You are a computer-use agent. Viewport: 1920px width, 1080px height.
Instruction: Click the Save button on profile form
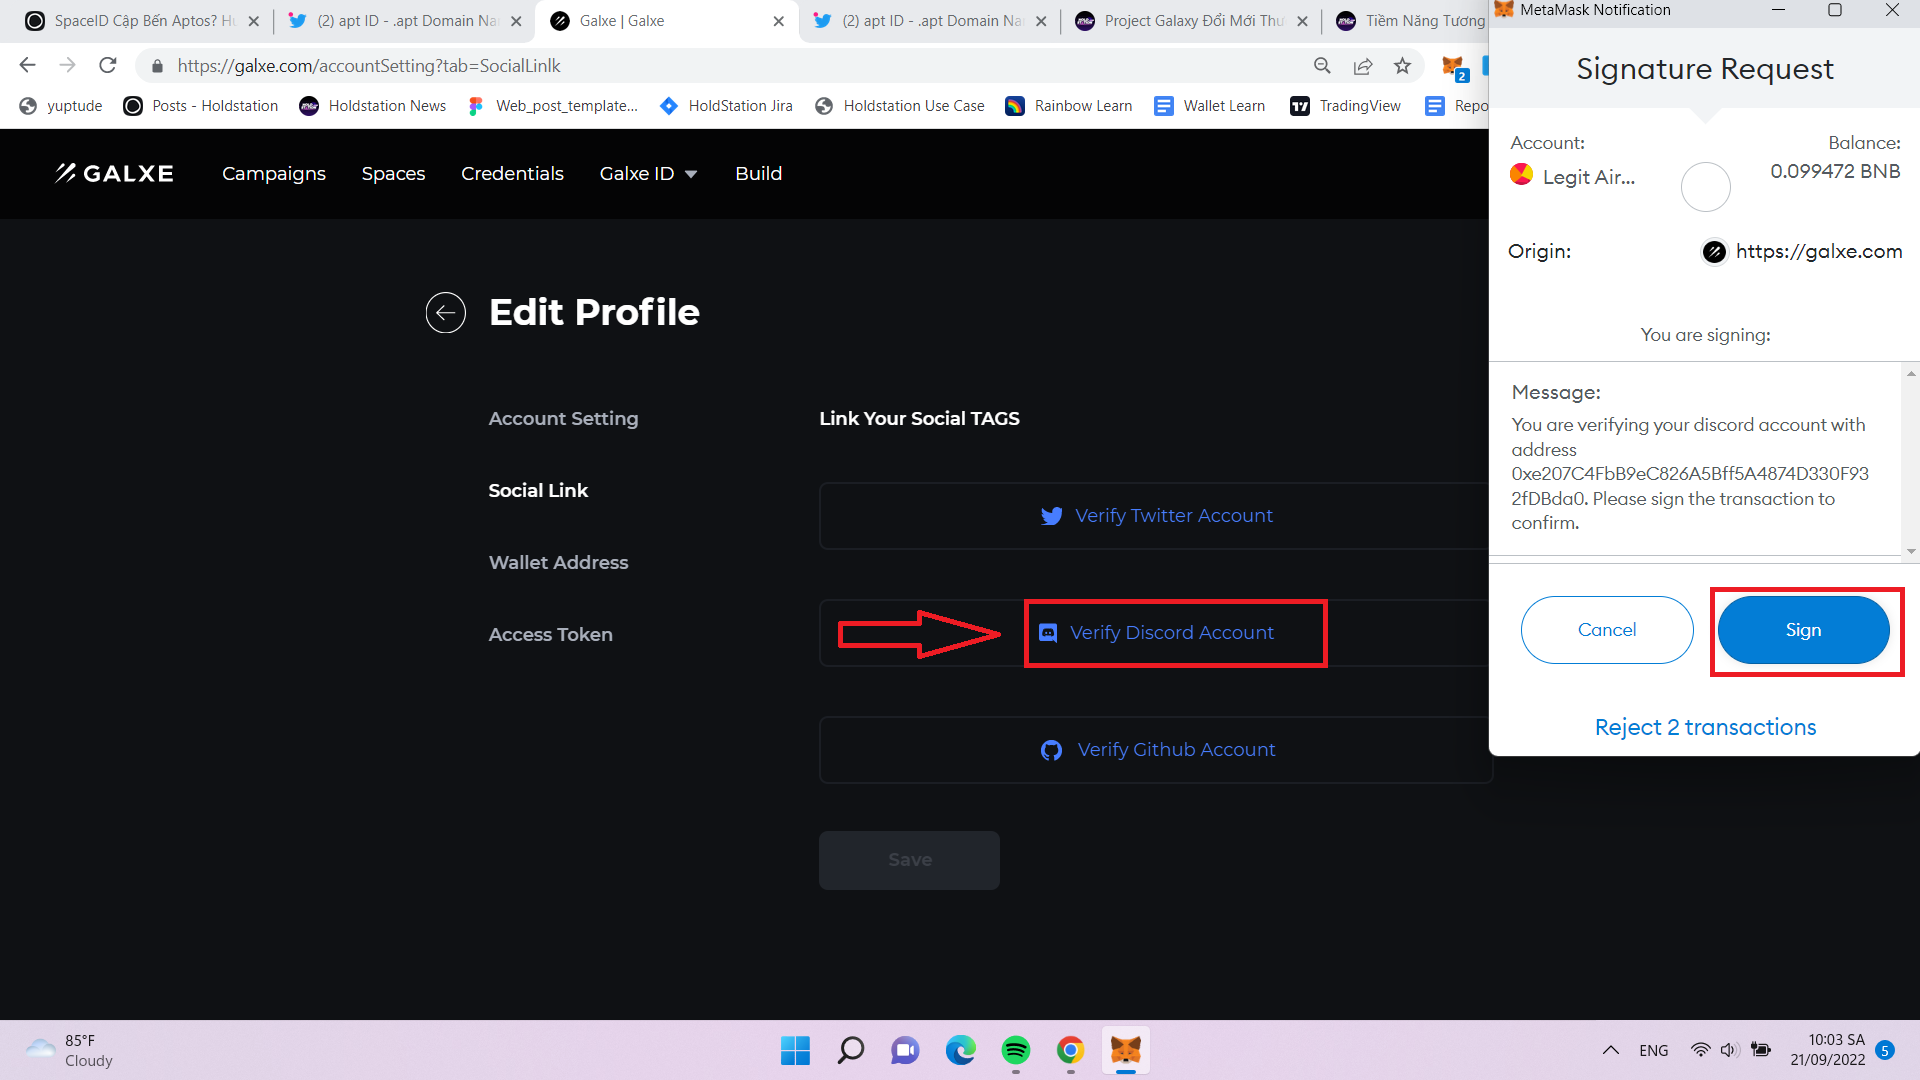[x=909, y=858]
